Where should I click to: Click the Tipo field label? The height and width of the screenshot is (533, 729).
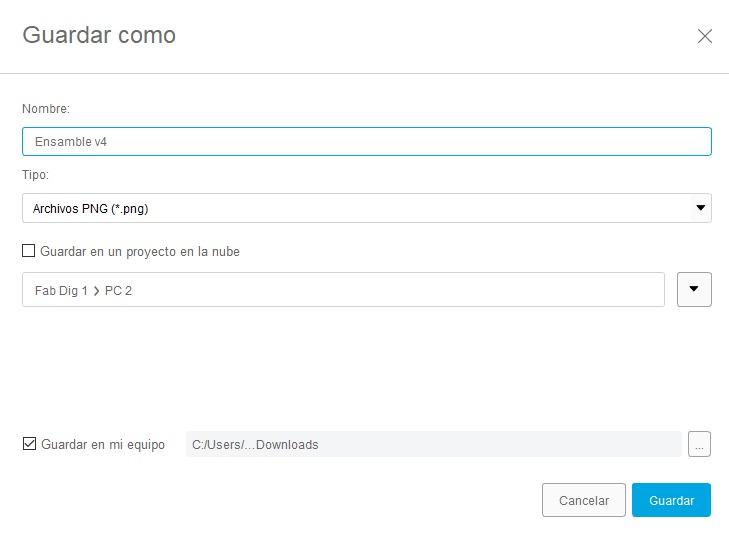(x=35, y=174)
